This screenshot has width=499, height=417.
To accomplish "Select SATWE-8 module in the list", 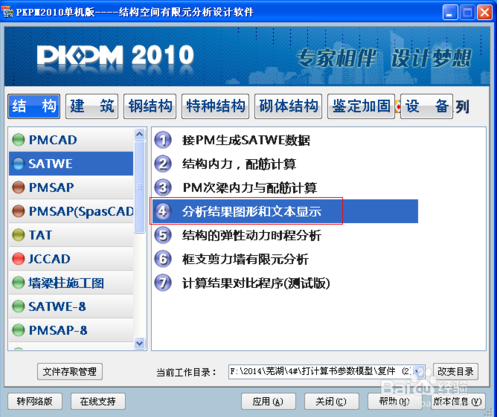I will click(x=71, y=306).
